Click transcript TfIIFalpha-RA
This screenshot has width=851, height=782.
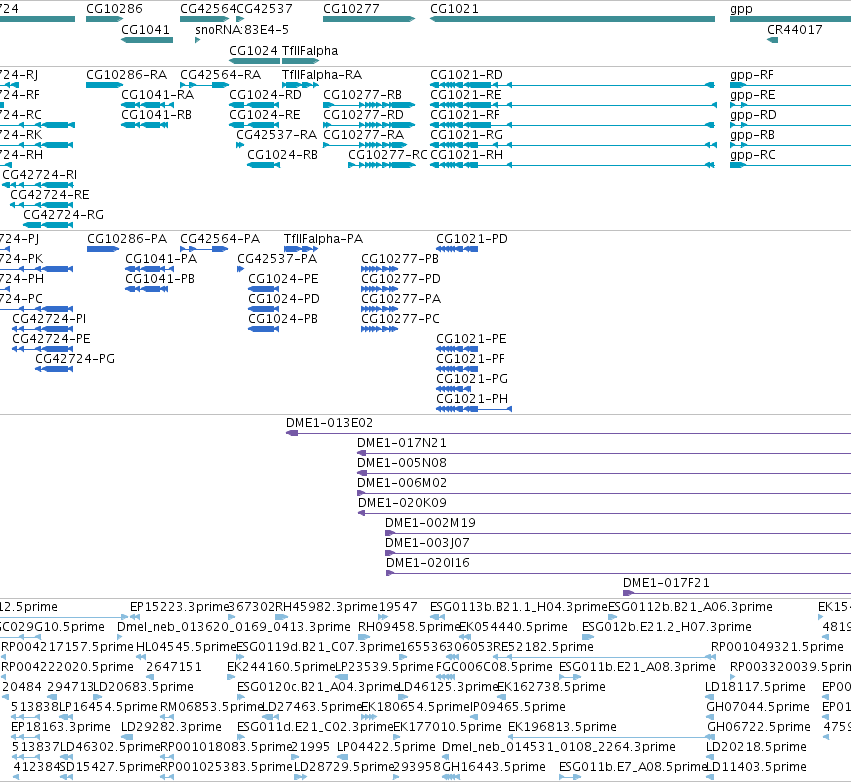[322, 75]
